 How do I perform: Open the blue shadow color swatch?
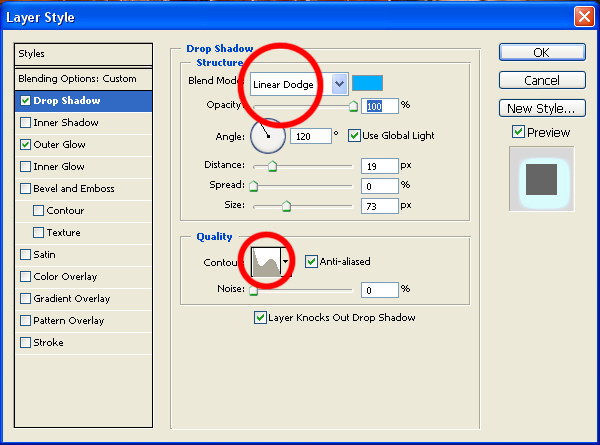pyautogui.click(x=367, y=83)
